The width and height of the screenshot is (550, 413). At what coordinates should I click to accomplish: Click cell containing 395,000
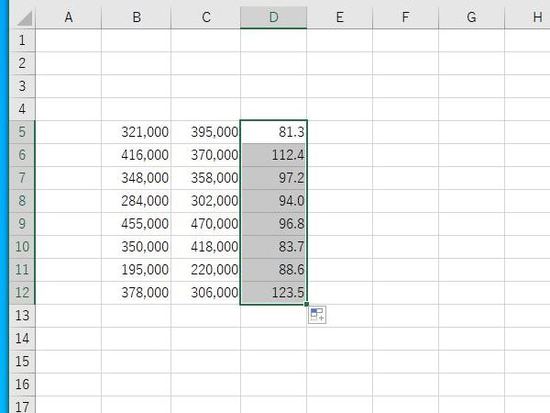tap(206, 132)
